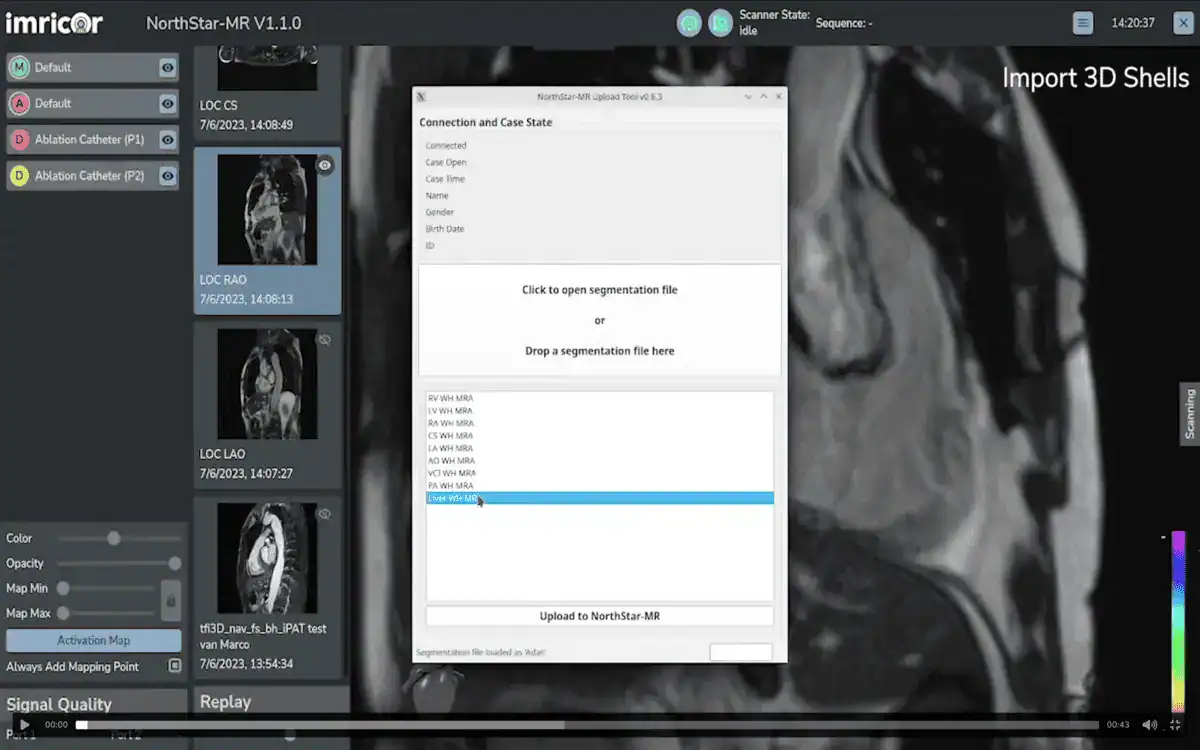The image size is (1200, 750).
Task: Click Upload to NorthStar-MR button
Action: tap(600, 616)
